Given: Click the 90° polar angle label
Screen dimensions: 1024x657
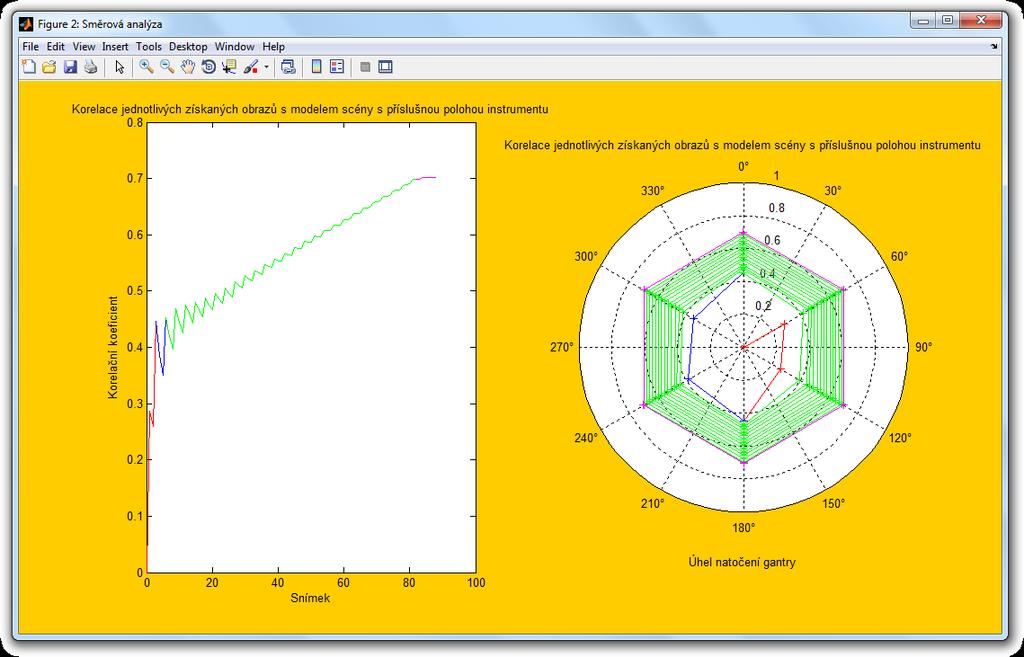Looking at the screenshot, I should (923, 347).
